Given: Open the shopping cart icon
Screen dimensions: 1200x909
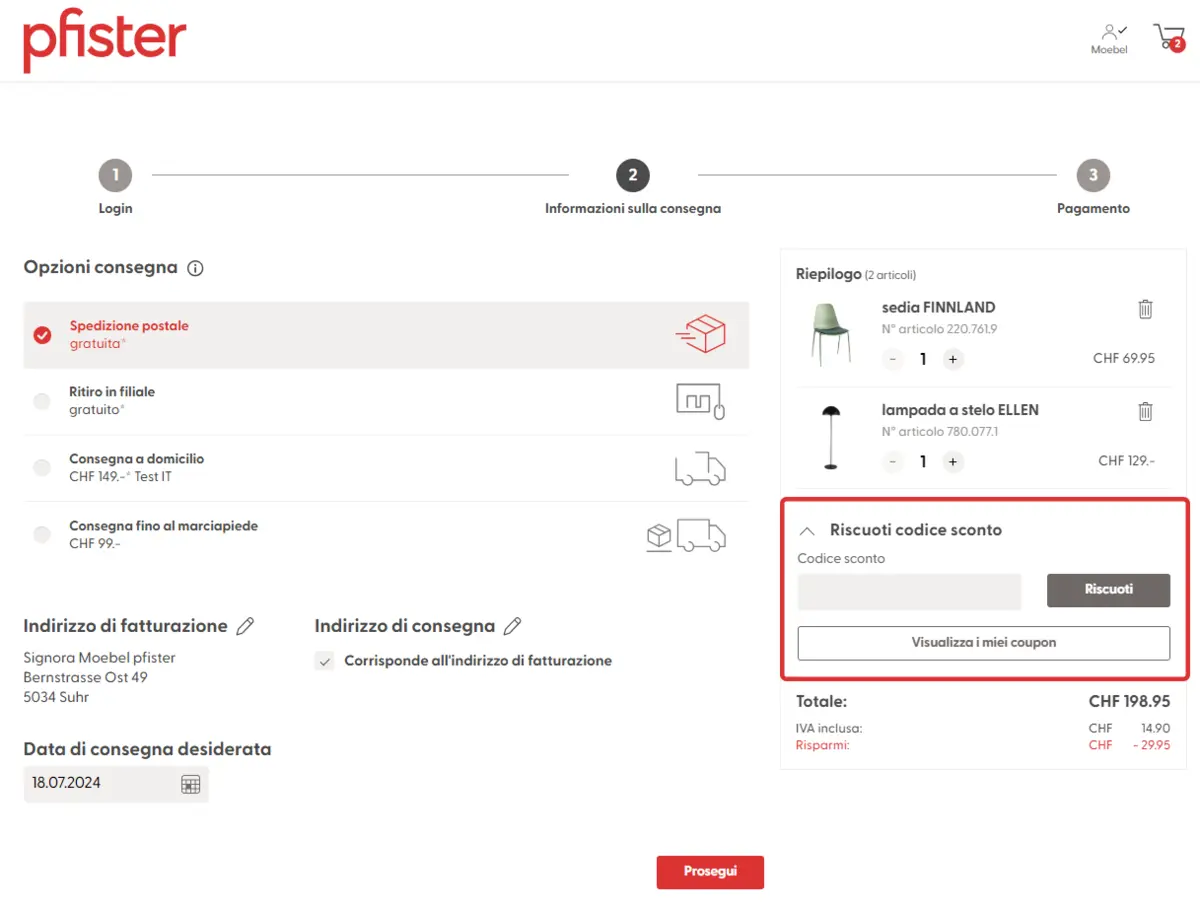Looking at the screenshot, I should [1168, 38].
